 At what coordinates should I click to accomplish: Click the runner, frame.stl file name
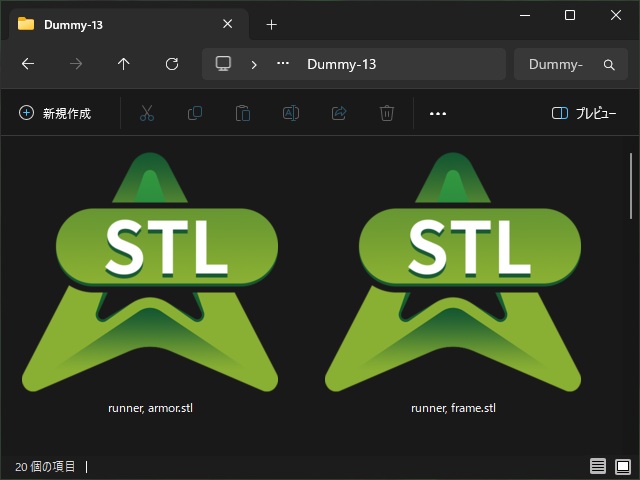(453, 408)
